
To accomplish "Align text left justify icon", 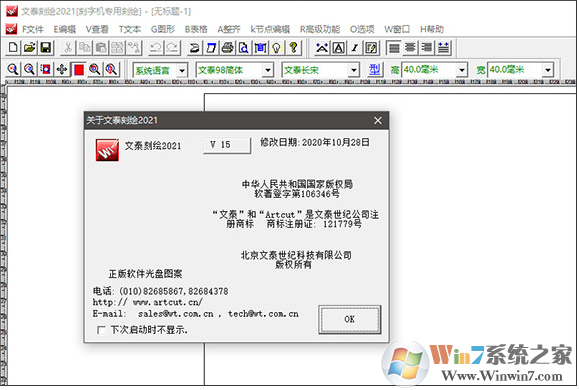I will (394, 48).
